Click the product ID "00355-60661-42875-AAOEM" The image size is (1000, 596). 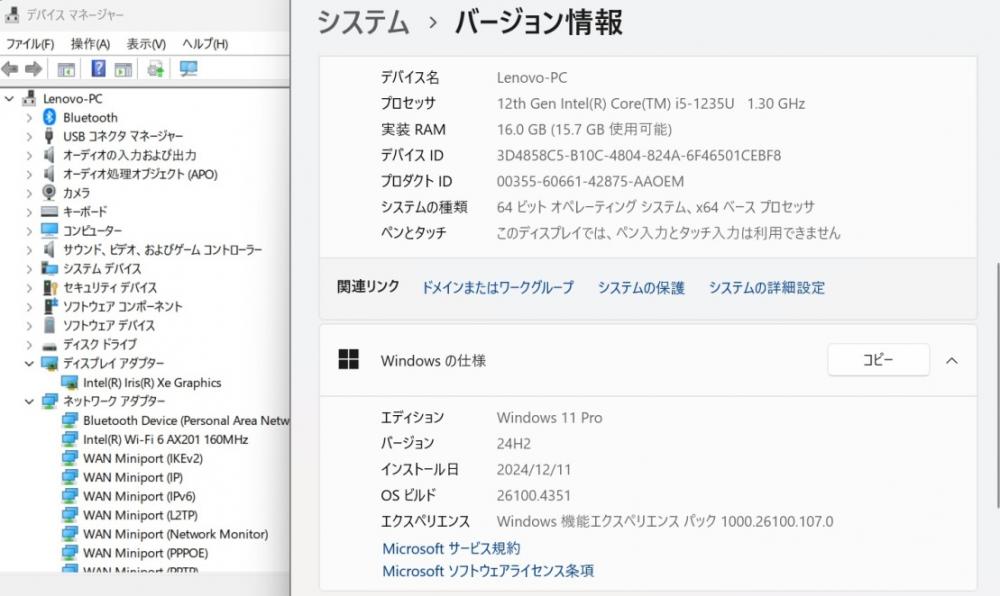tap(591, 182)
